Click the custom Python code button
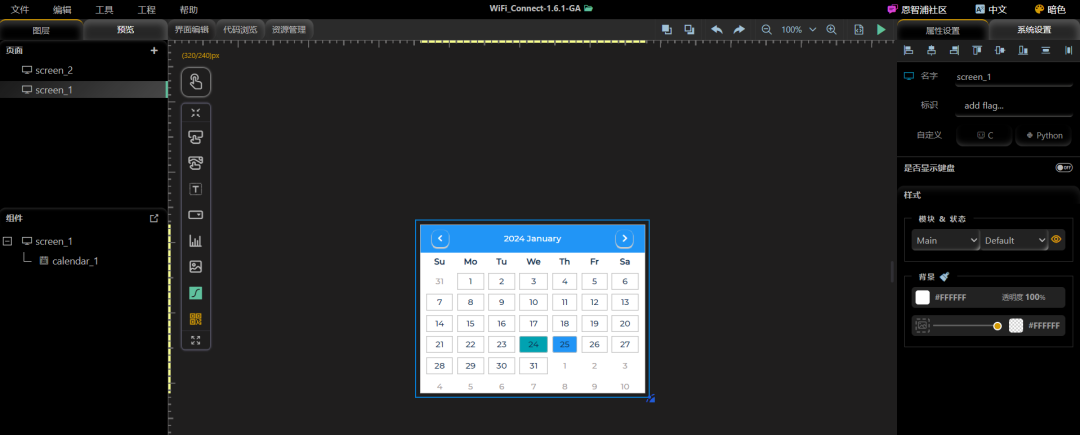 [1043, 136]
